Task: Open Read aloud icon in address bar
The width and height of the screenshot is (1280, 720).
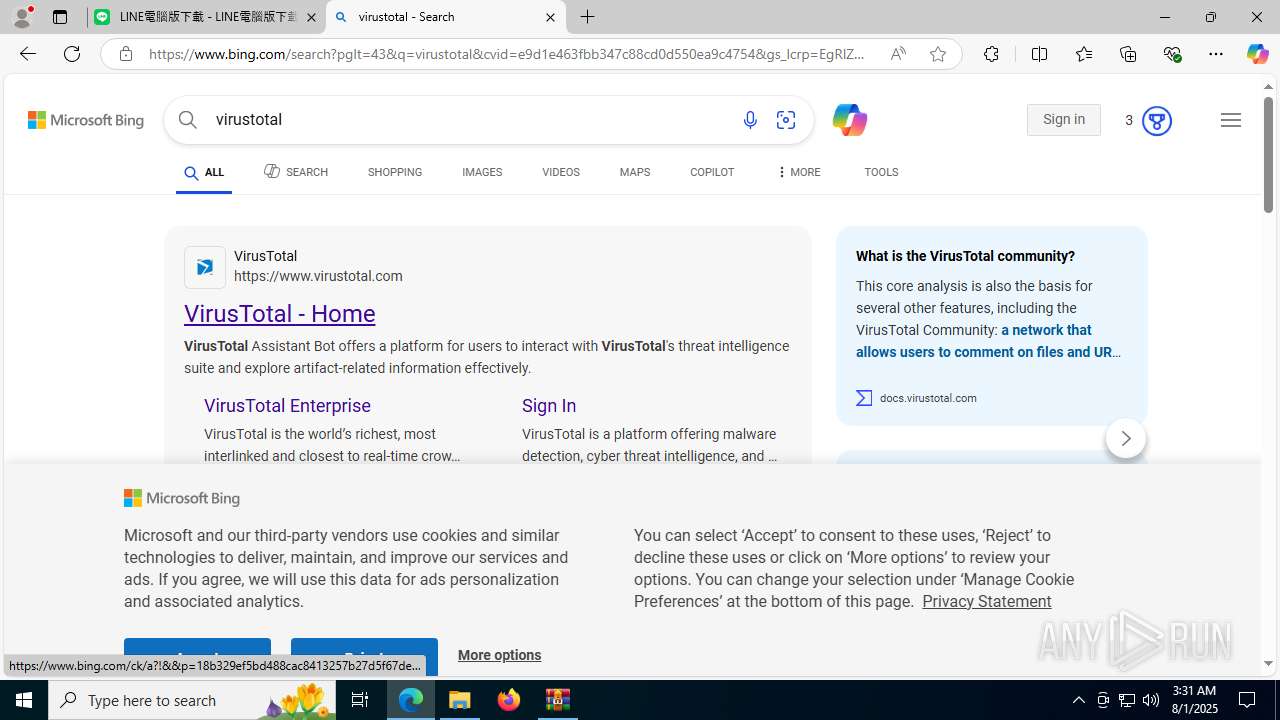Action: tap(898, 54)
